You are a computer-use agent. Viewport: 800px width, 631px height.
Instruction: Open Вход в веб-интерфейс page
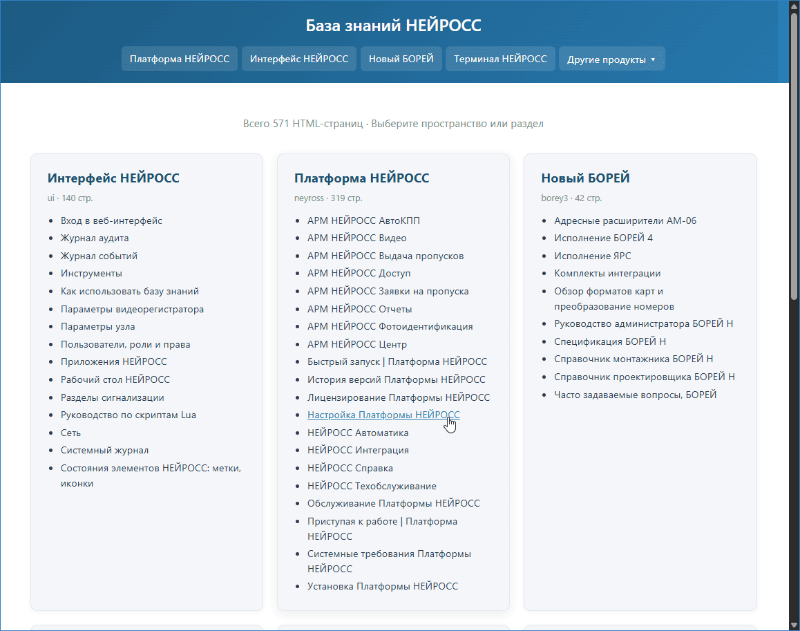tap(111, 220)
